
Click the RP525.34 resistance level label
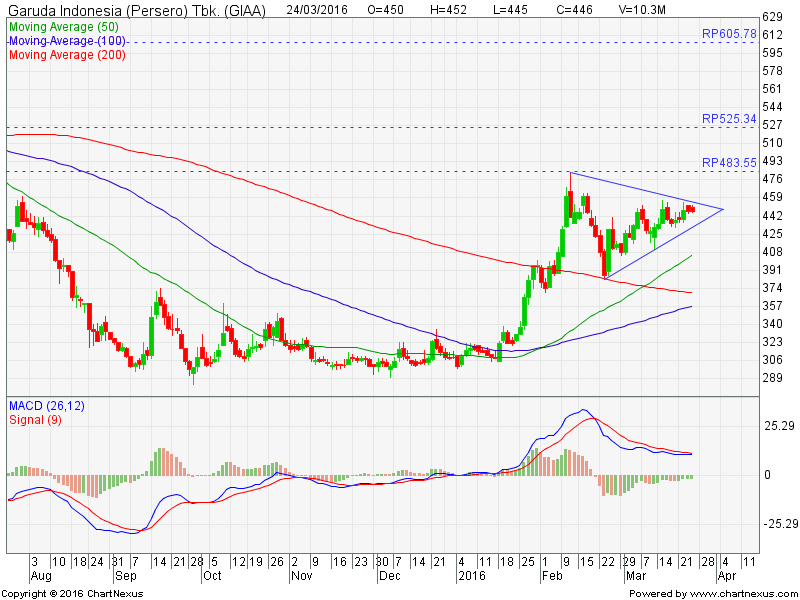pyautogui.click(x=728, y=118)
